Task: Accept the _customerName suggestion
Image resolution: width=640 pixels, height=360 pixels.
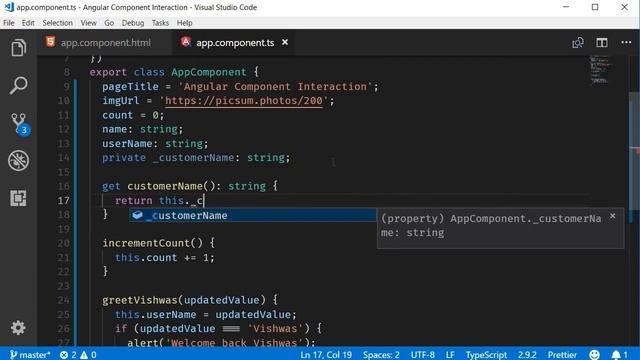Action: [253, 215]
